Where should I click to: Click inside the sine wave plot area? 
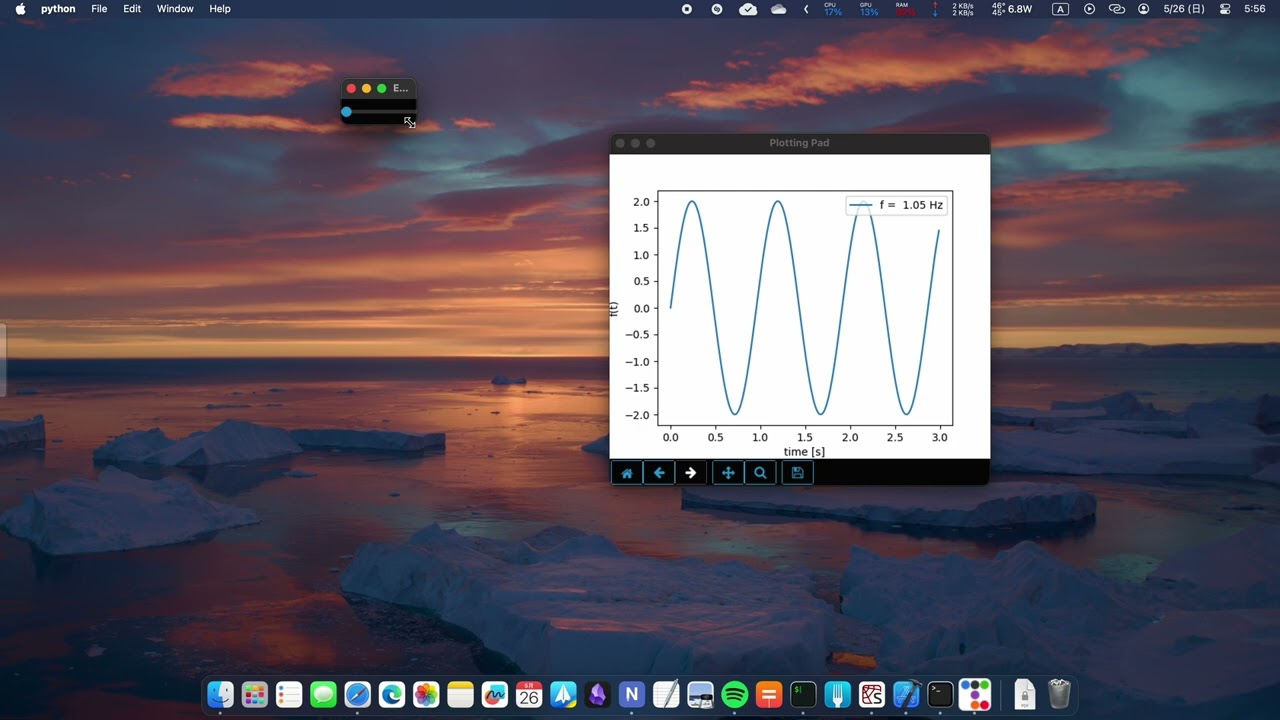[x=805, y=308]
